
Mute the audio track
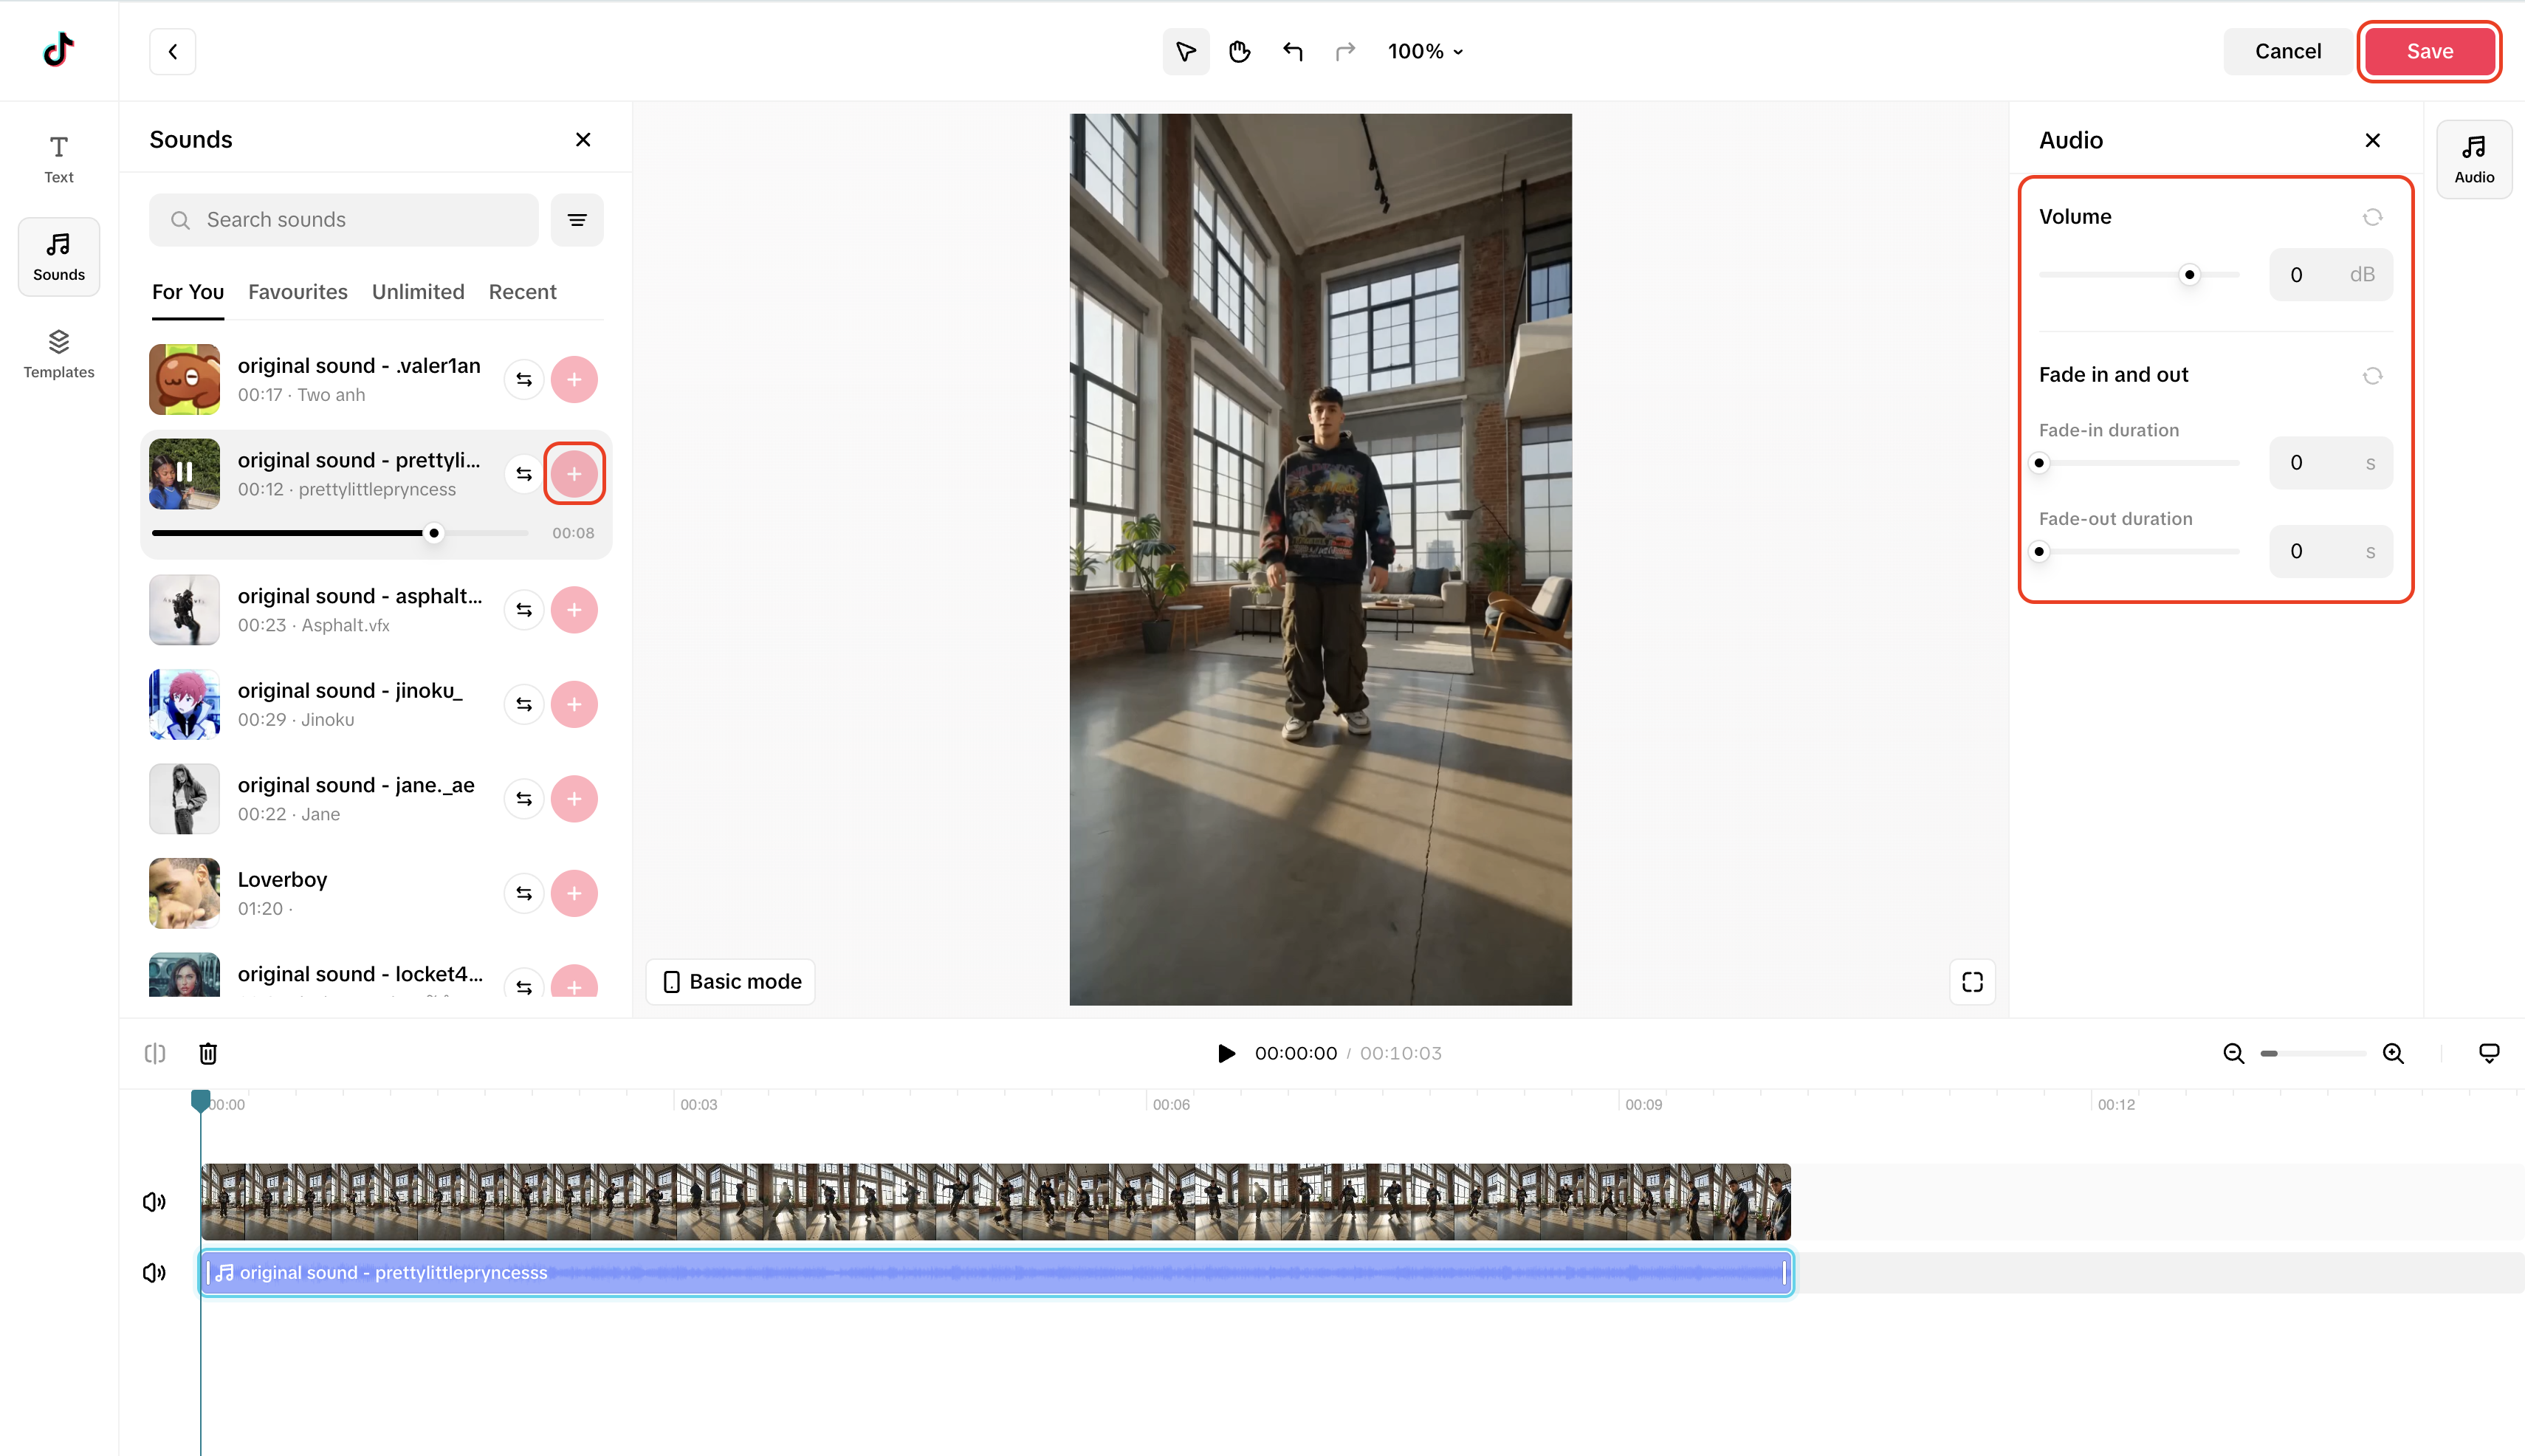[x=154, y=1273]
